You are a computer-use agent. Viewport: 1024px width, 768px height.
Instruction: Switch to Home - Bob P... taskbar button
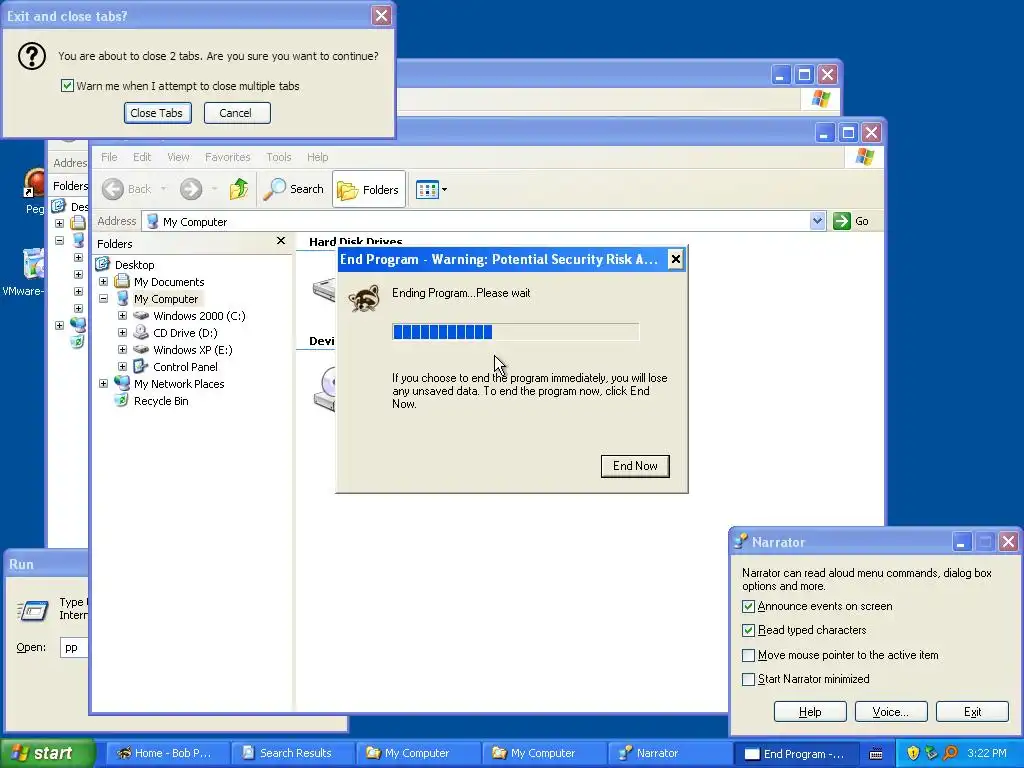click(167, 753)
